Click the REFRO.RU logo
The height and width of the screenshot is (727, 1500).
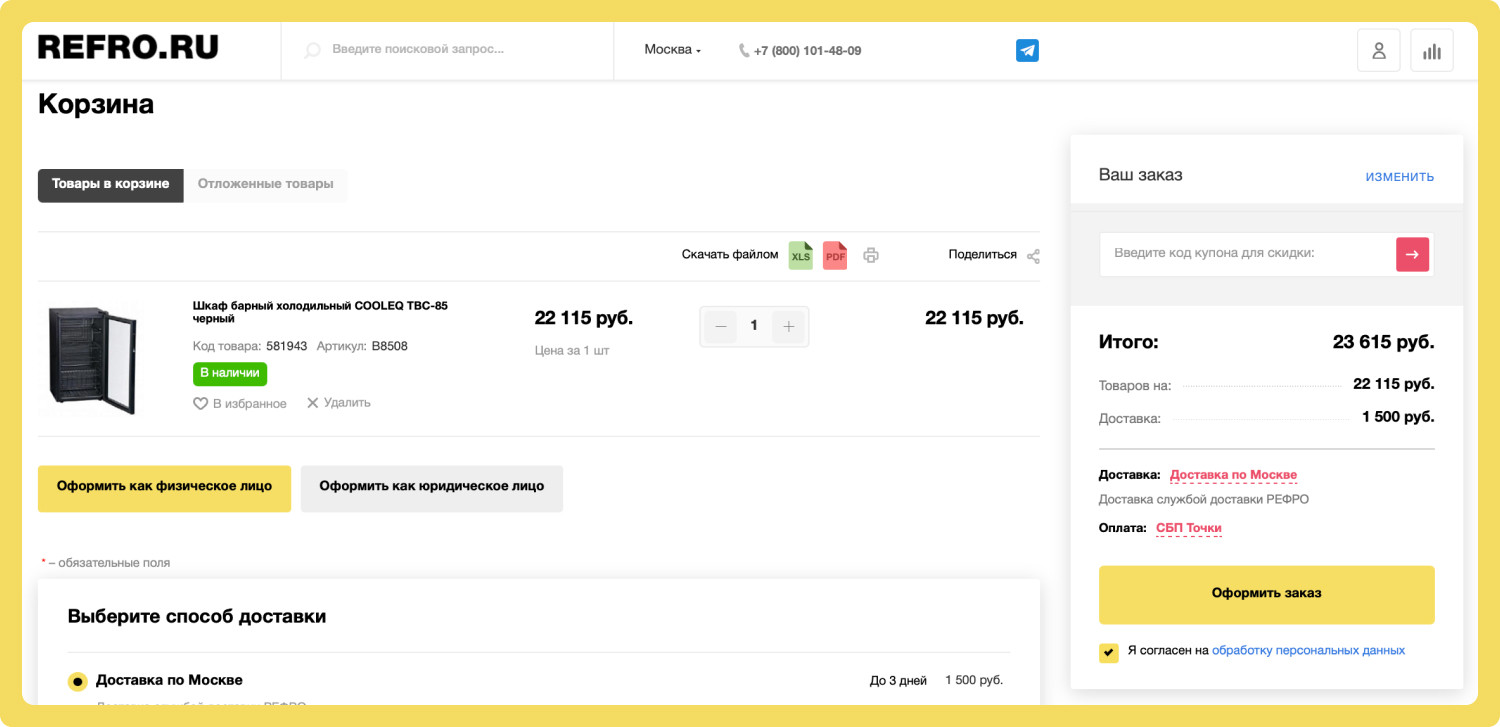click(128, 47)
